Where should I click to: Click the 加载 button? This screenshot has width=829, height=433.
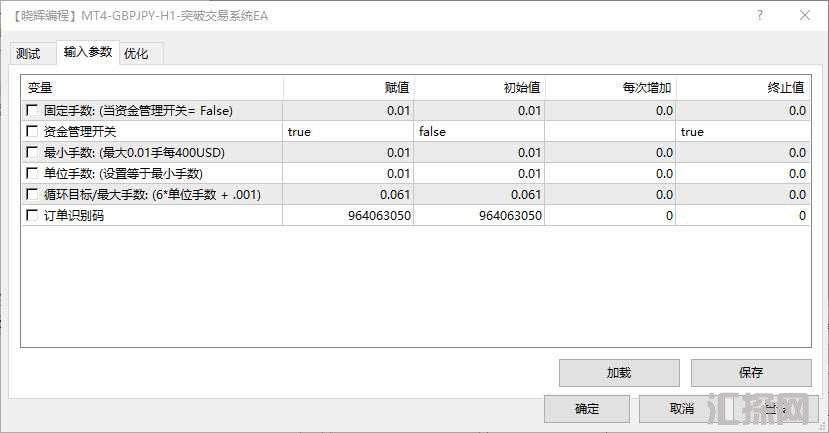pyautogui.click(x=619, y=373)
